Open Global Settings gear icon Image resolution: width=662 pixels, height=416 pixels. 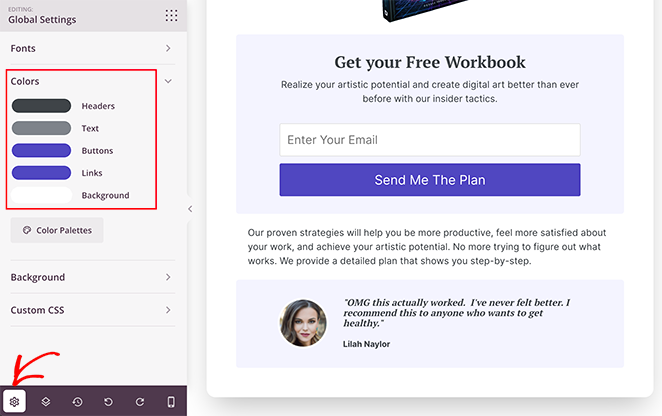pos(14,401)
